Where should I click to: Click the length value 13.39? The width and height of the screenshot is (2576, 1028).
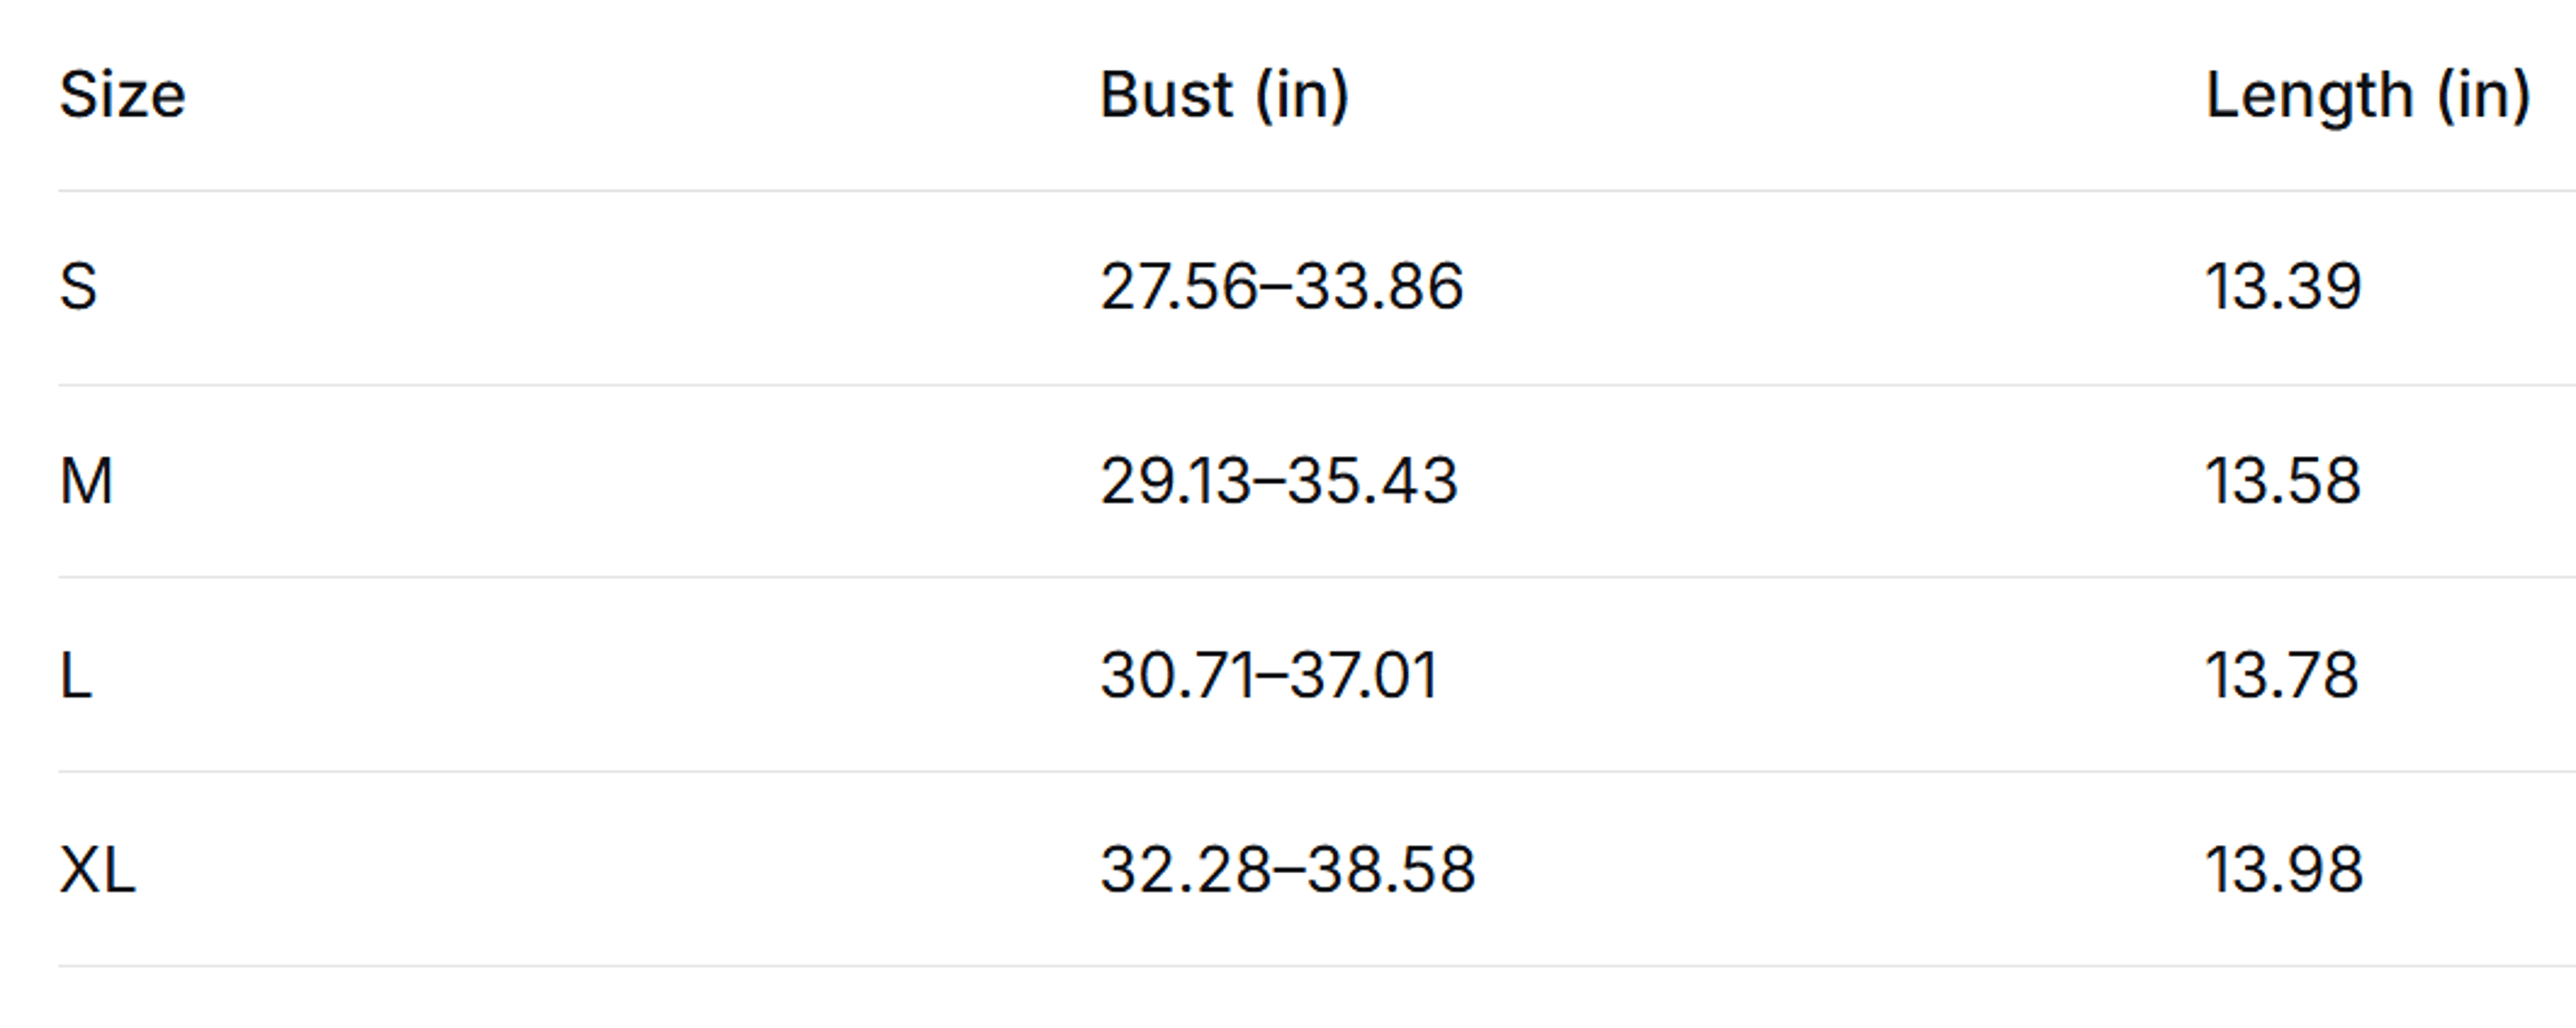[2284, 287]
